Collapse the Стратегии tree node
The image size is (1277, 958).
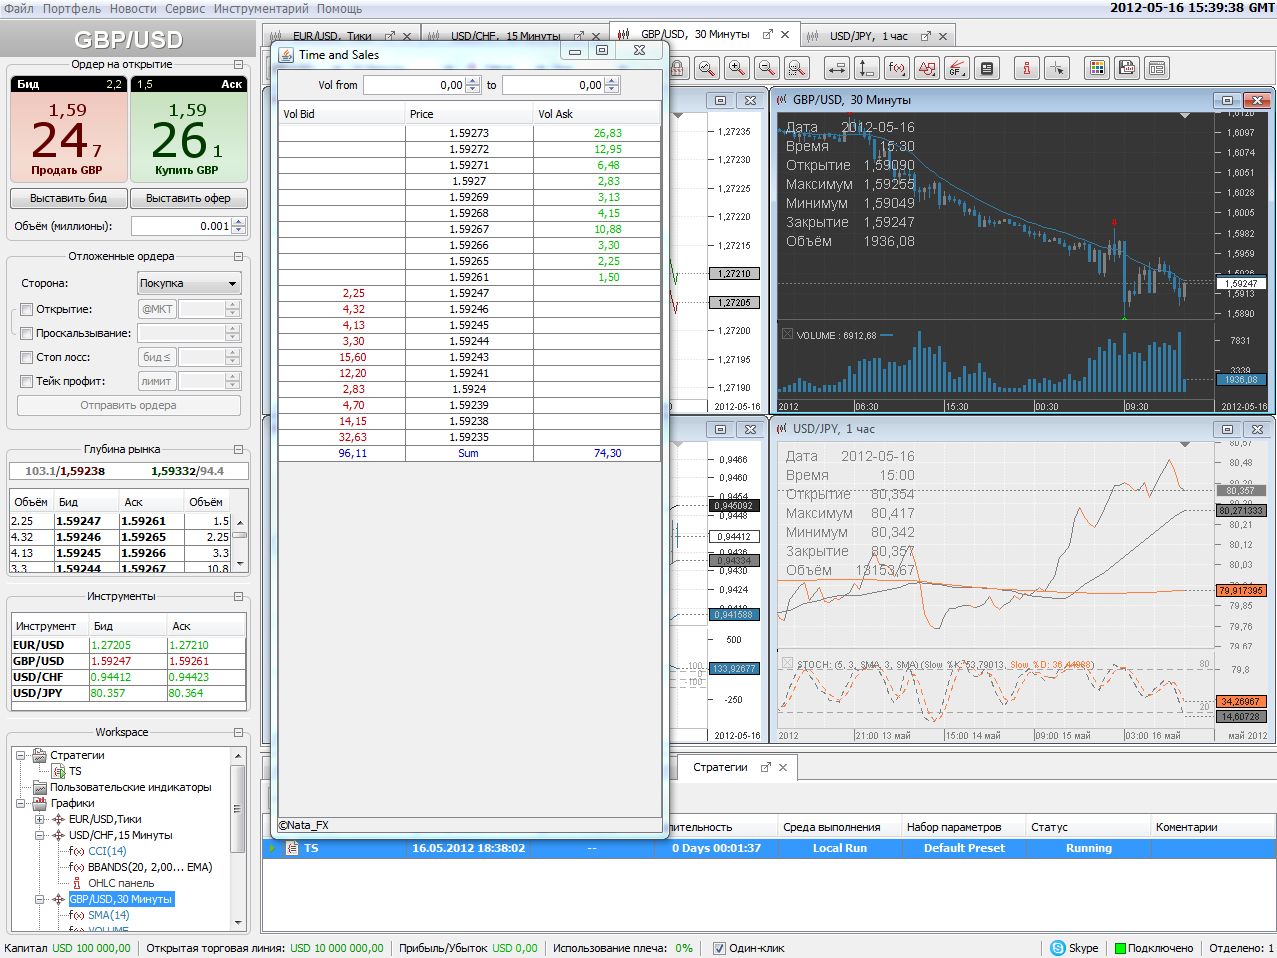point(21,755)
